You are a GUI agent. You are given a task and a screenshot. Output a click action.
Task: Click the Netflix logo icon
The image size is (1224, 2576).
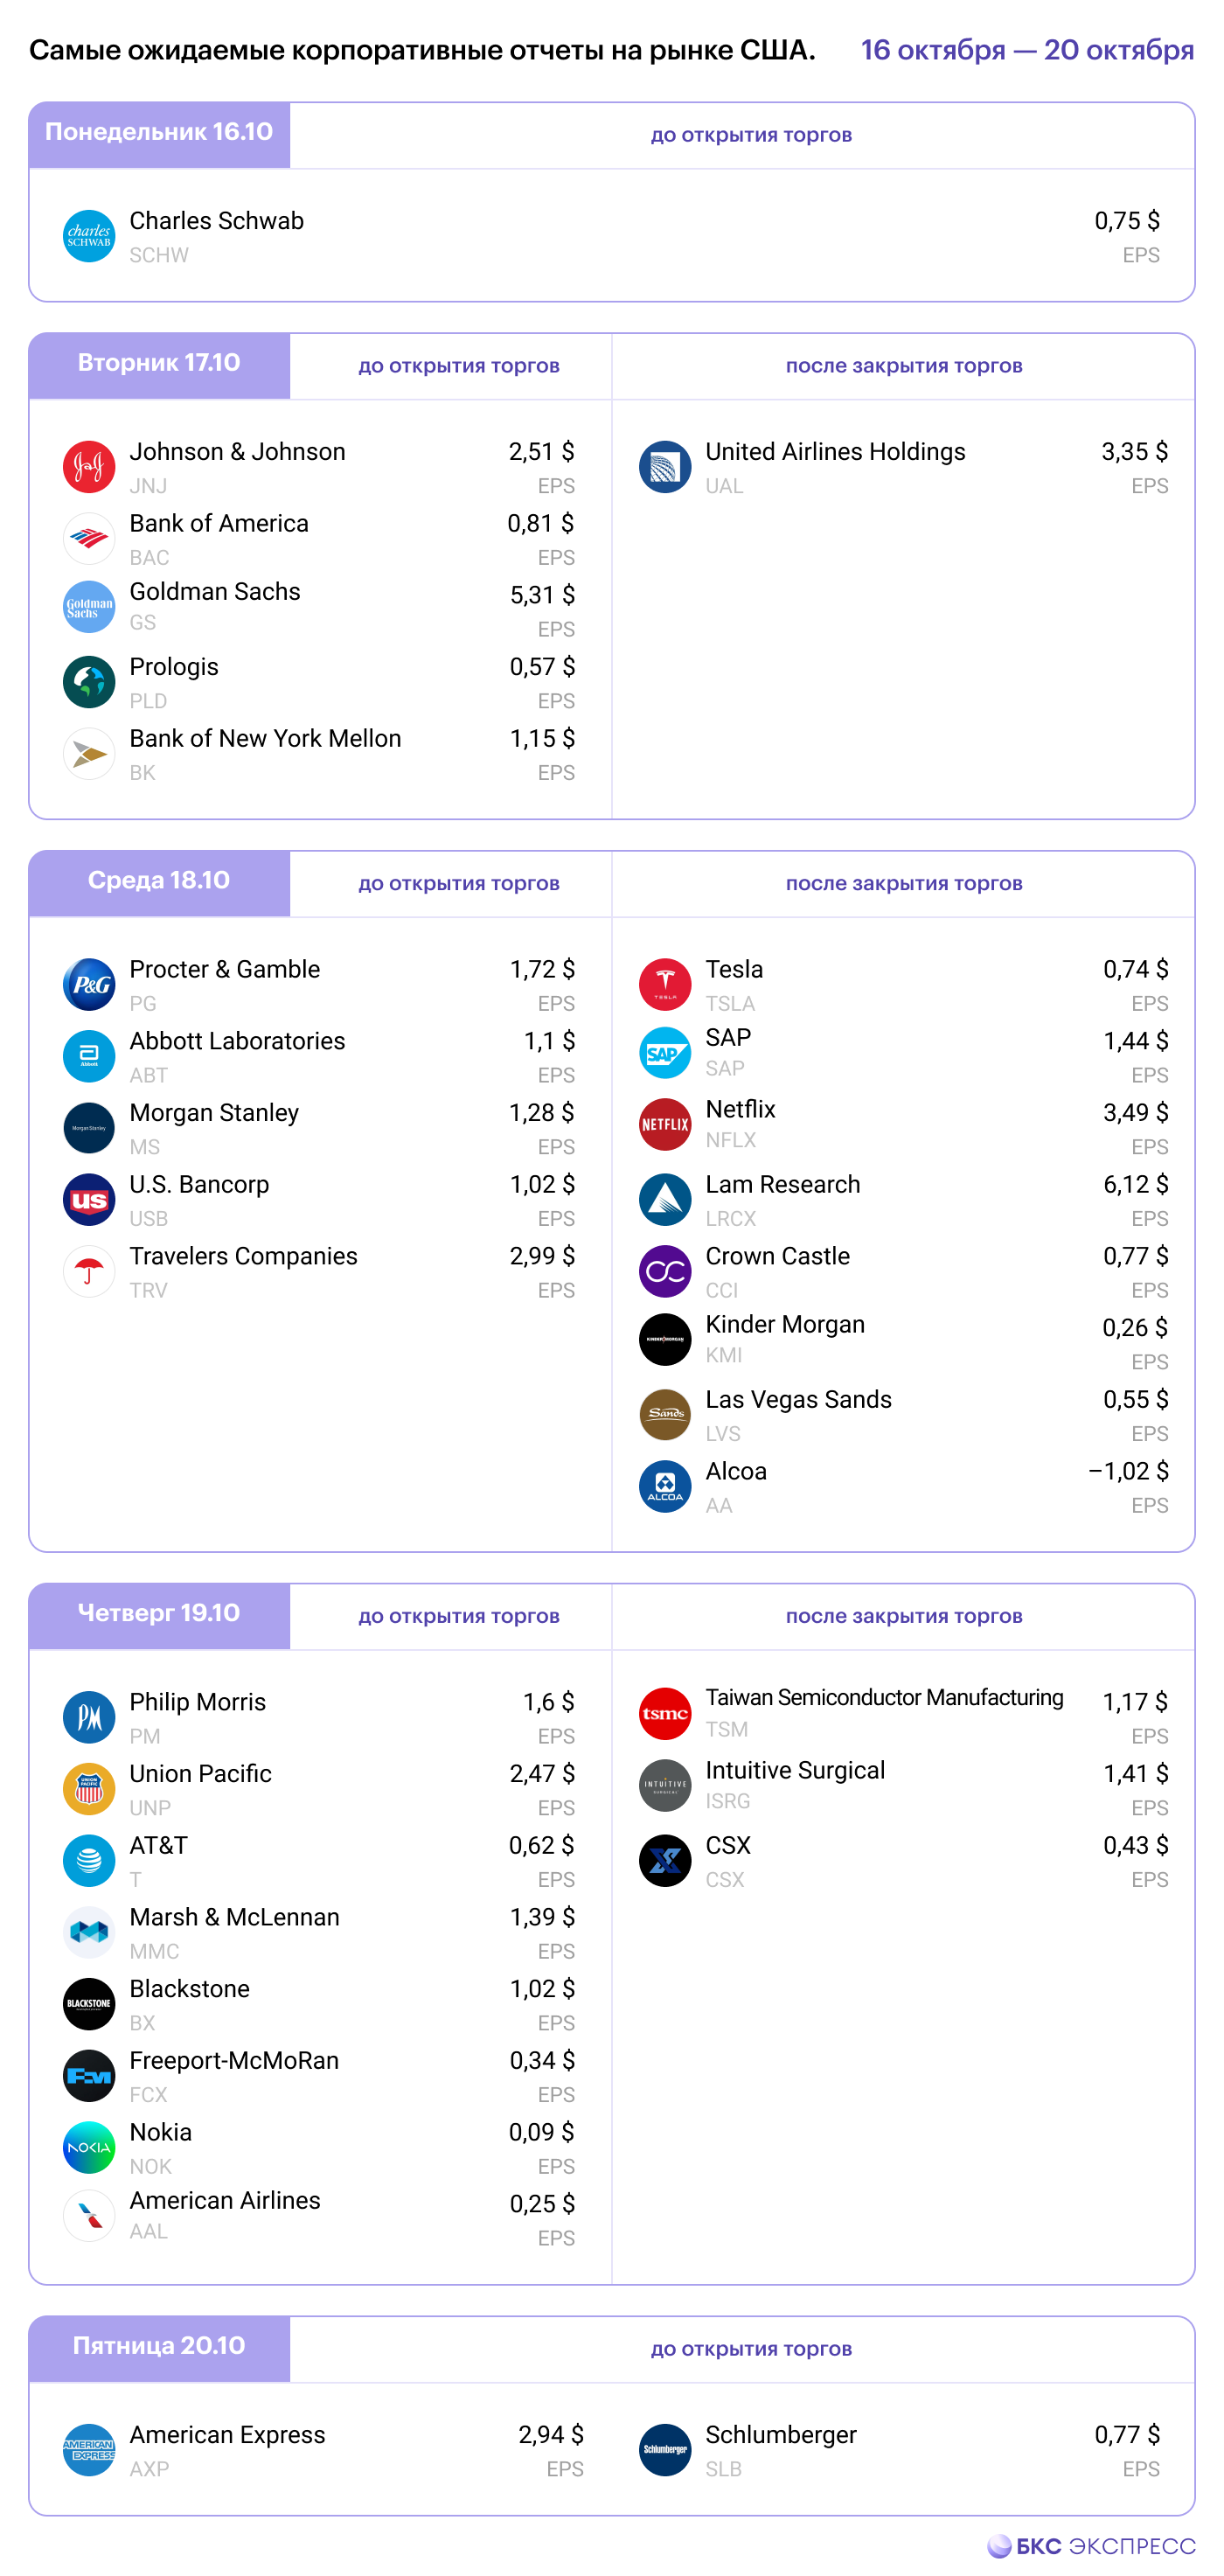click(665, 1125)
